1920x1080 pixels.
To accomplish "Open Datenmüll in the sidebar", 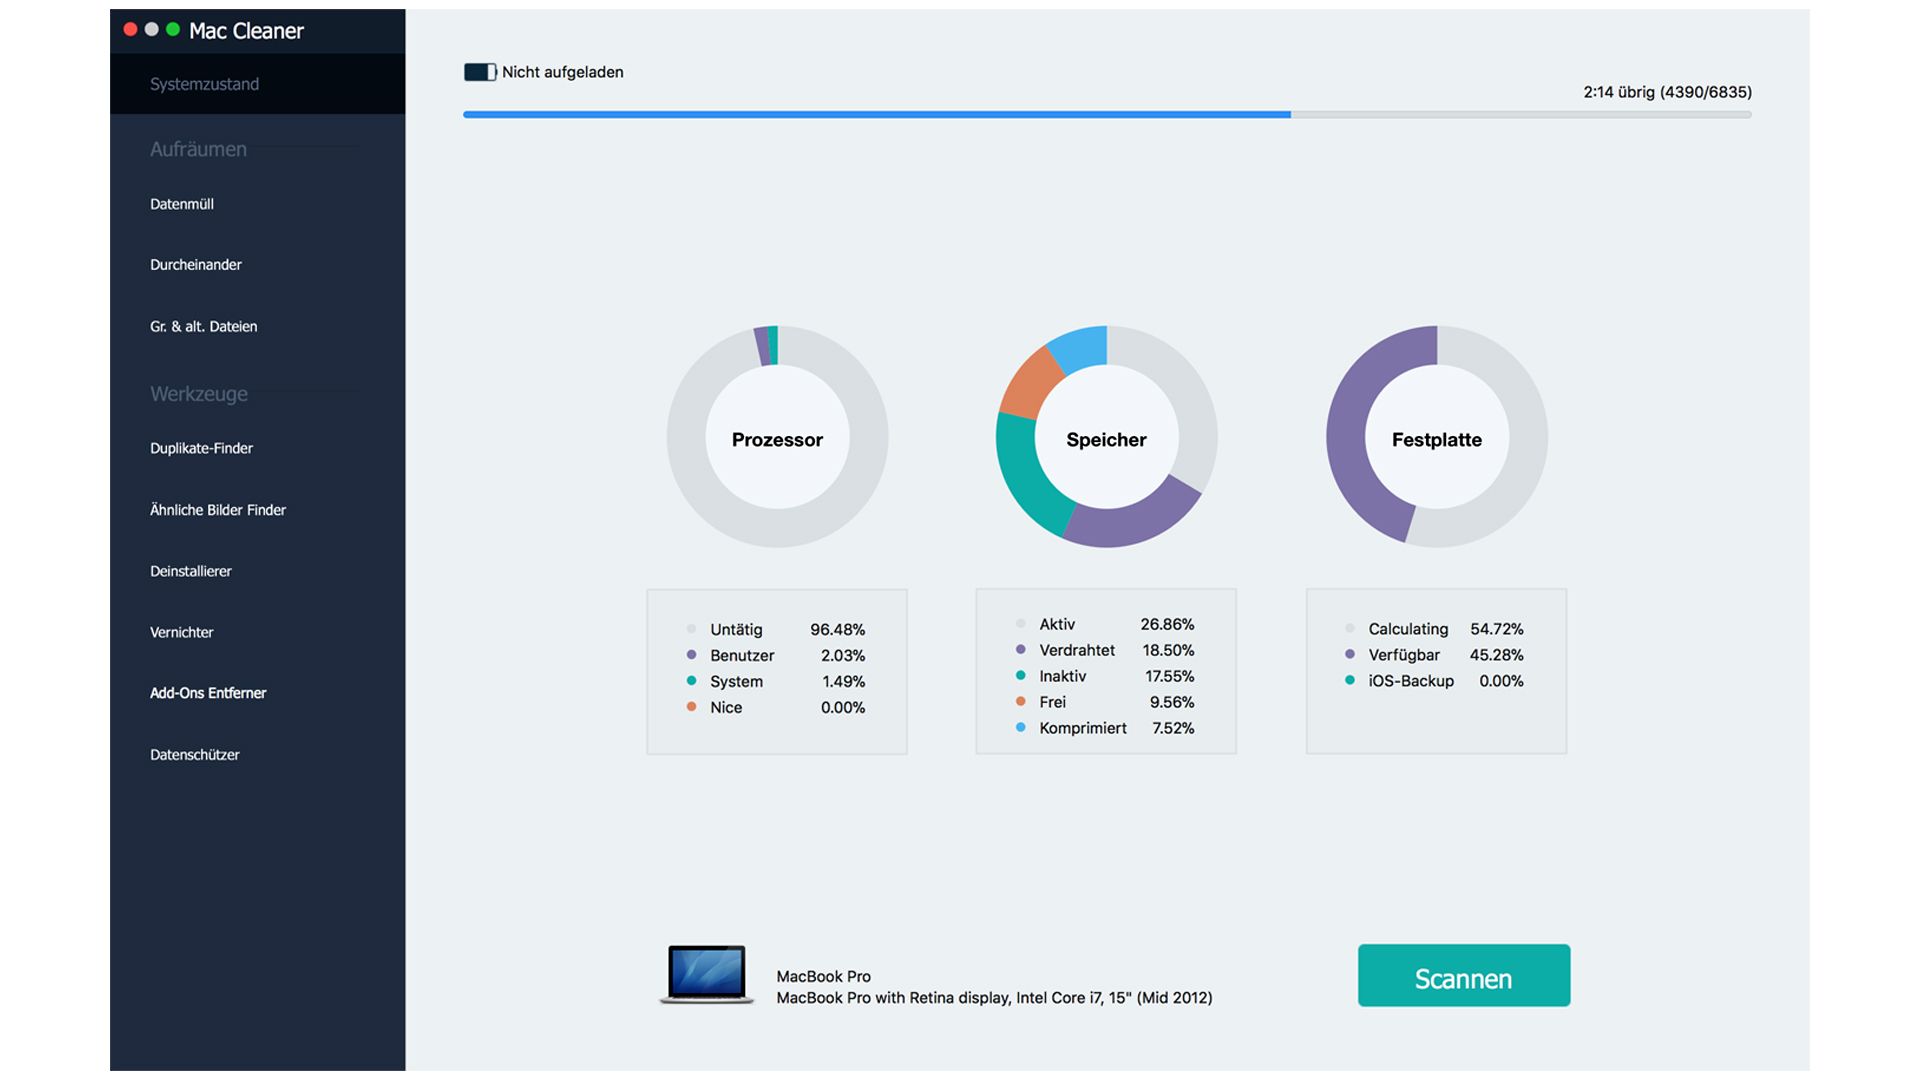I will [181, 204].
